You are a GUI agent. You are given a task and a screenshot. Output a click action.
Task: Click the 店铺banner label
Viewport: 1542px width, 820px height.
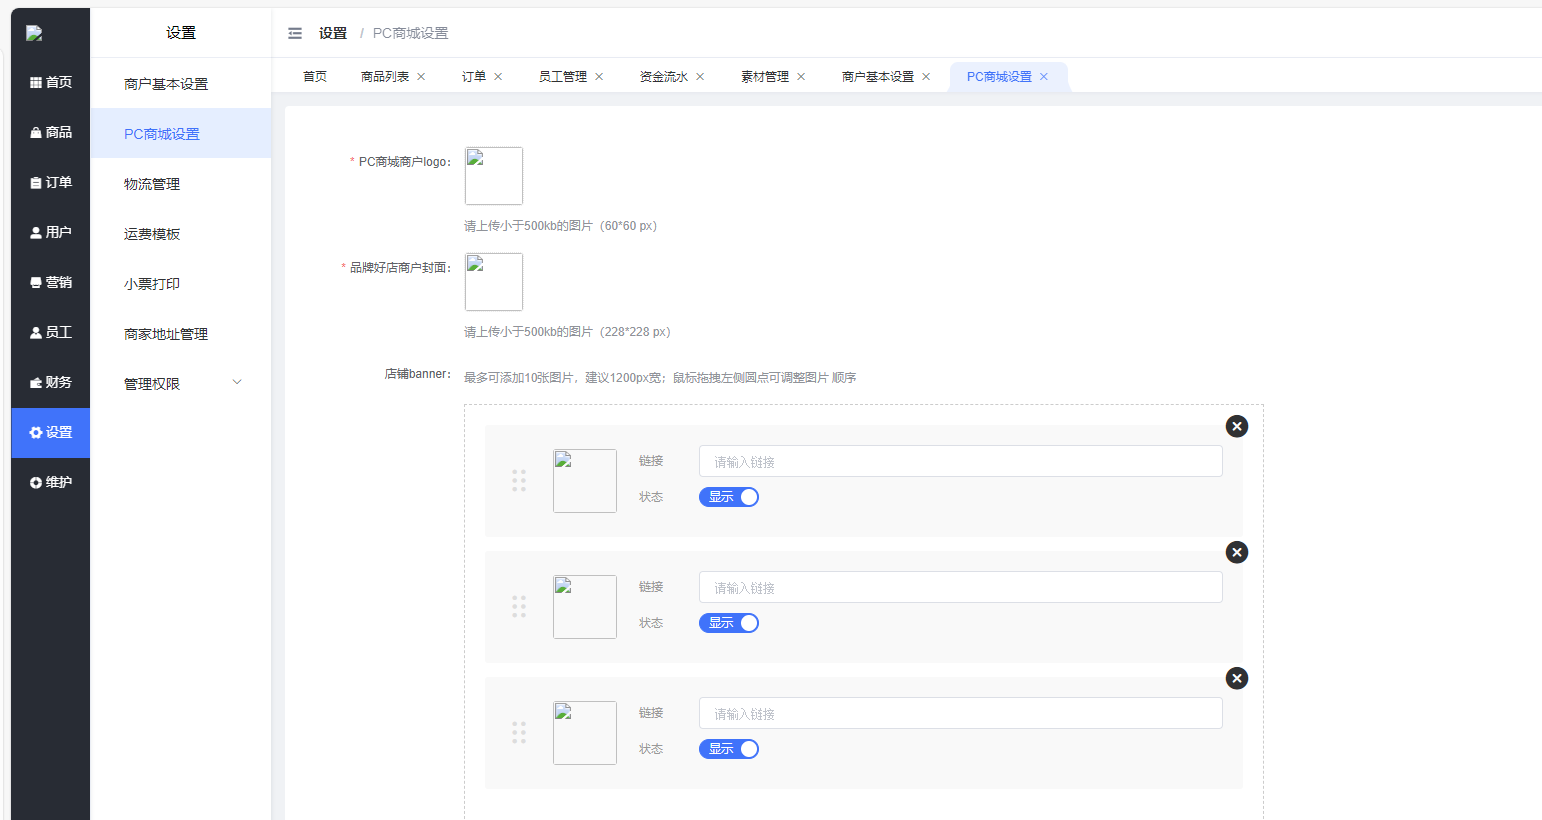[418, 374]
